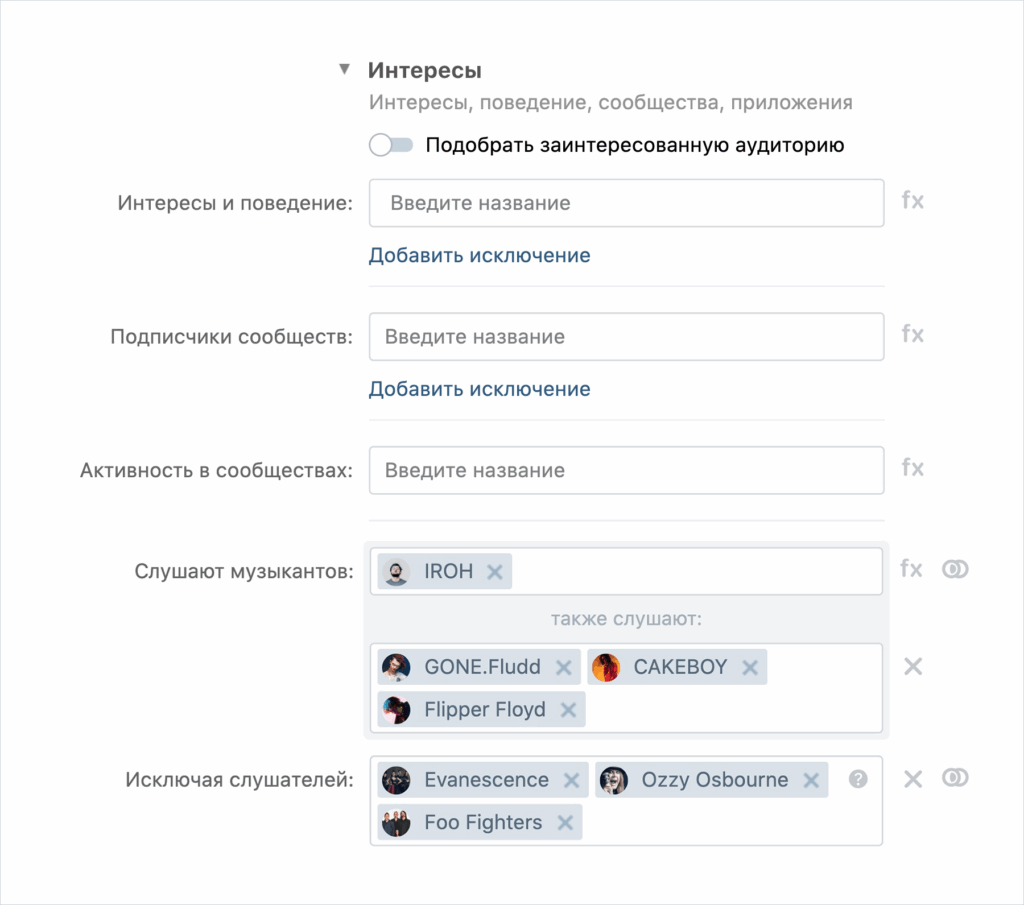
Task: Click the Интересы и поведение input field
Action: pyautogui.click(x=626, y=203)
